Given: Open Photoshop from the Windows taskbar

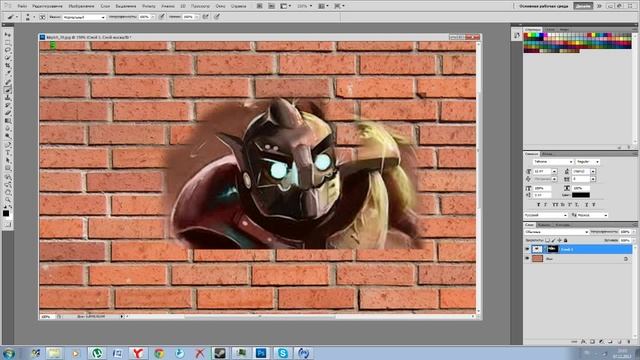Looking at the screenshot, I should coord(261,353).
